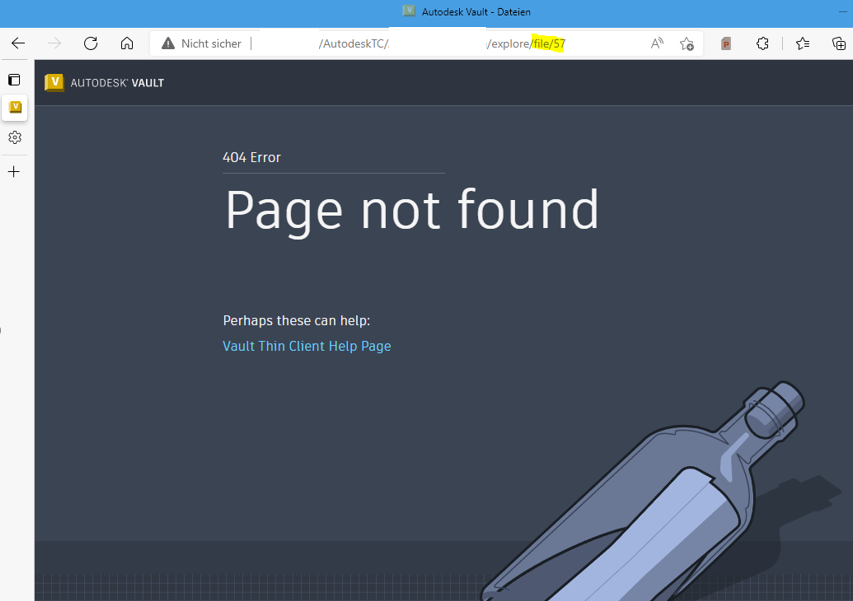Open the Collections icon in toolbar
Viewport: 853px width, 601px height.
pos(839,43)
